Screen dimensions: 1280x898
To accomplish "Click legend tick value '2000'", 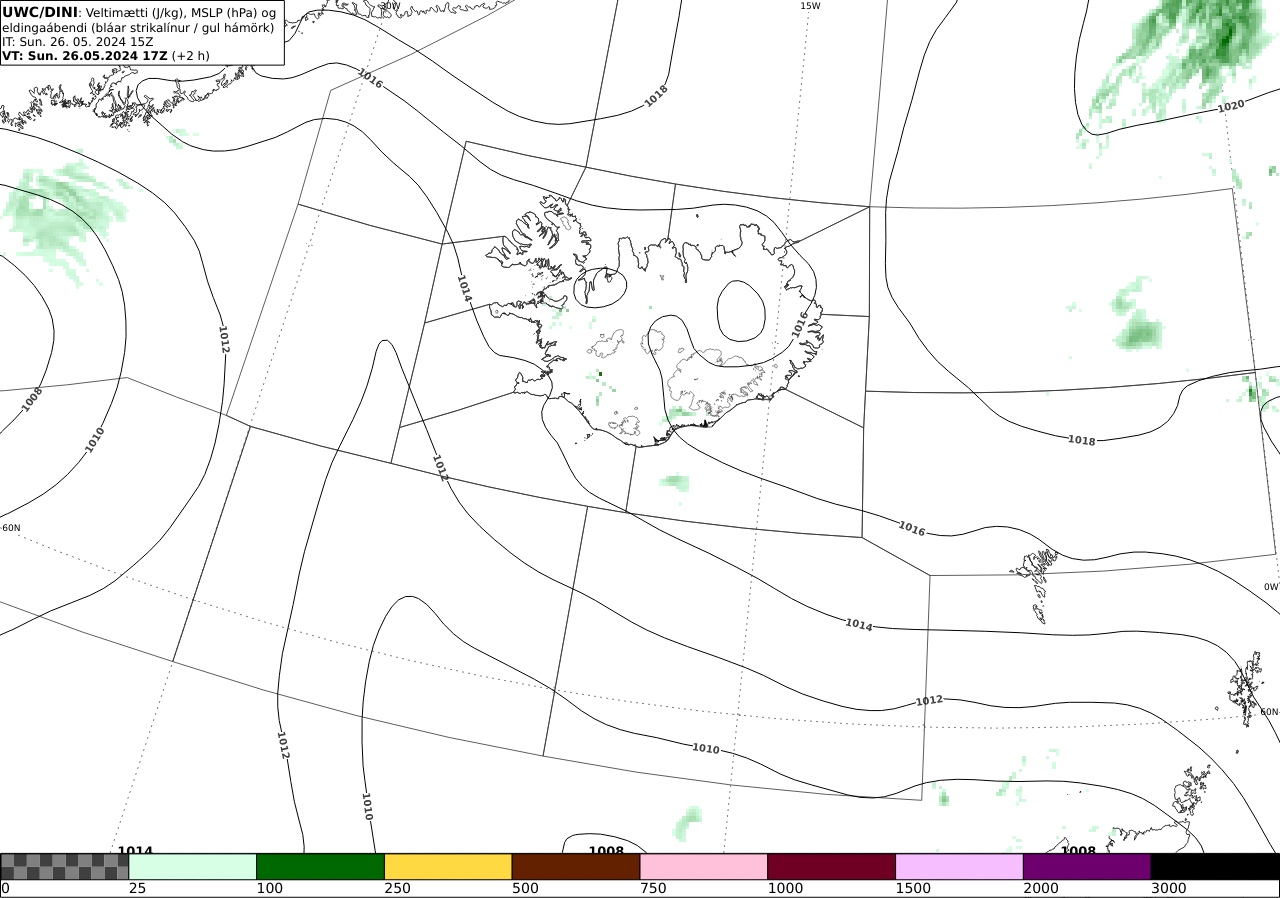I will [1041, 888].
